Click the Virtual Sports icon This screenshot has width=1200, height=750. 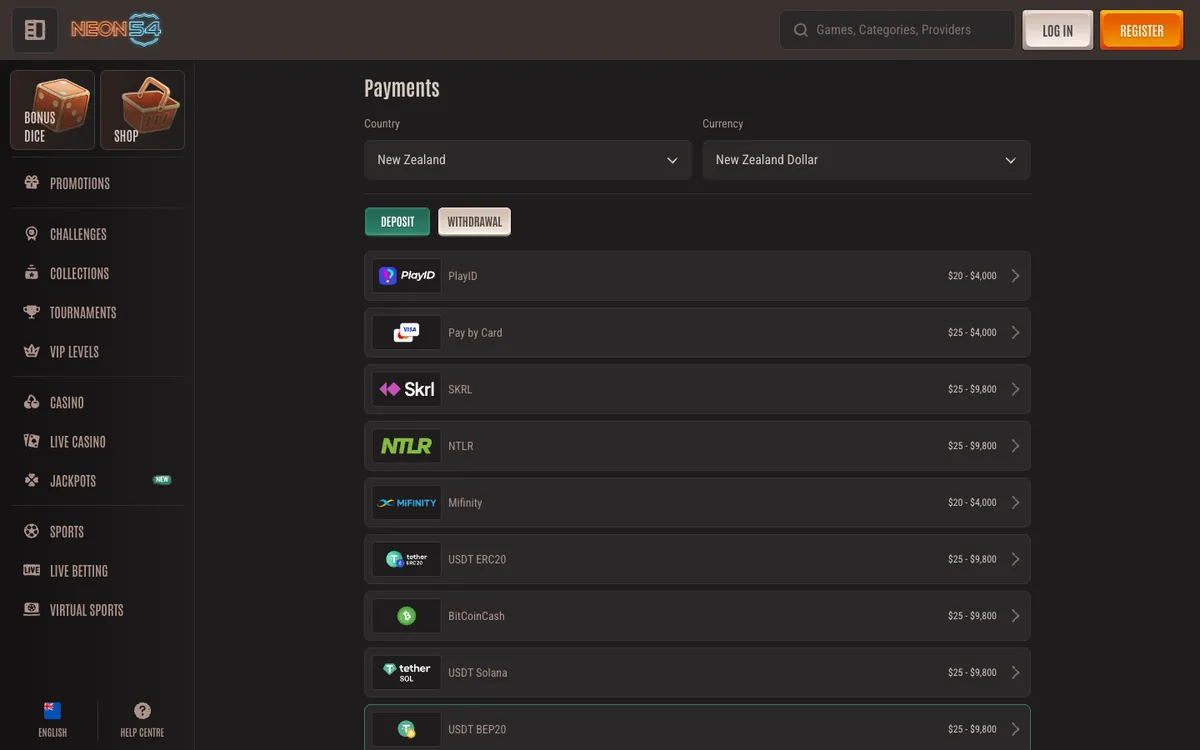pos(31,609)
